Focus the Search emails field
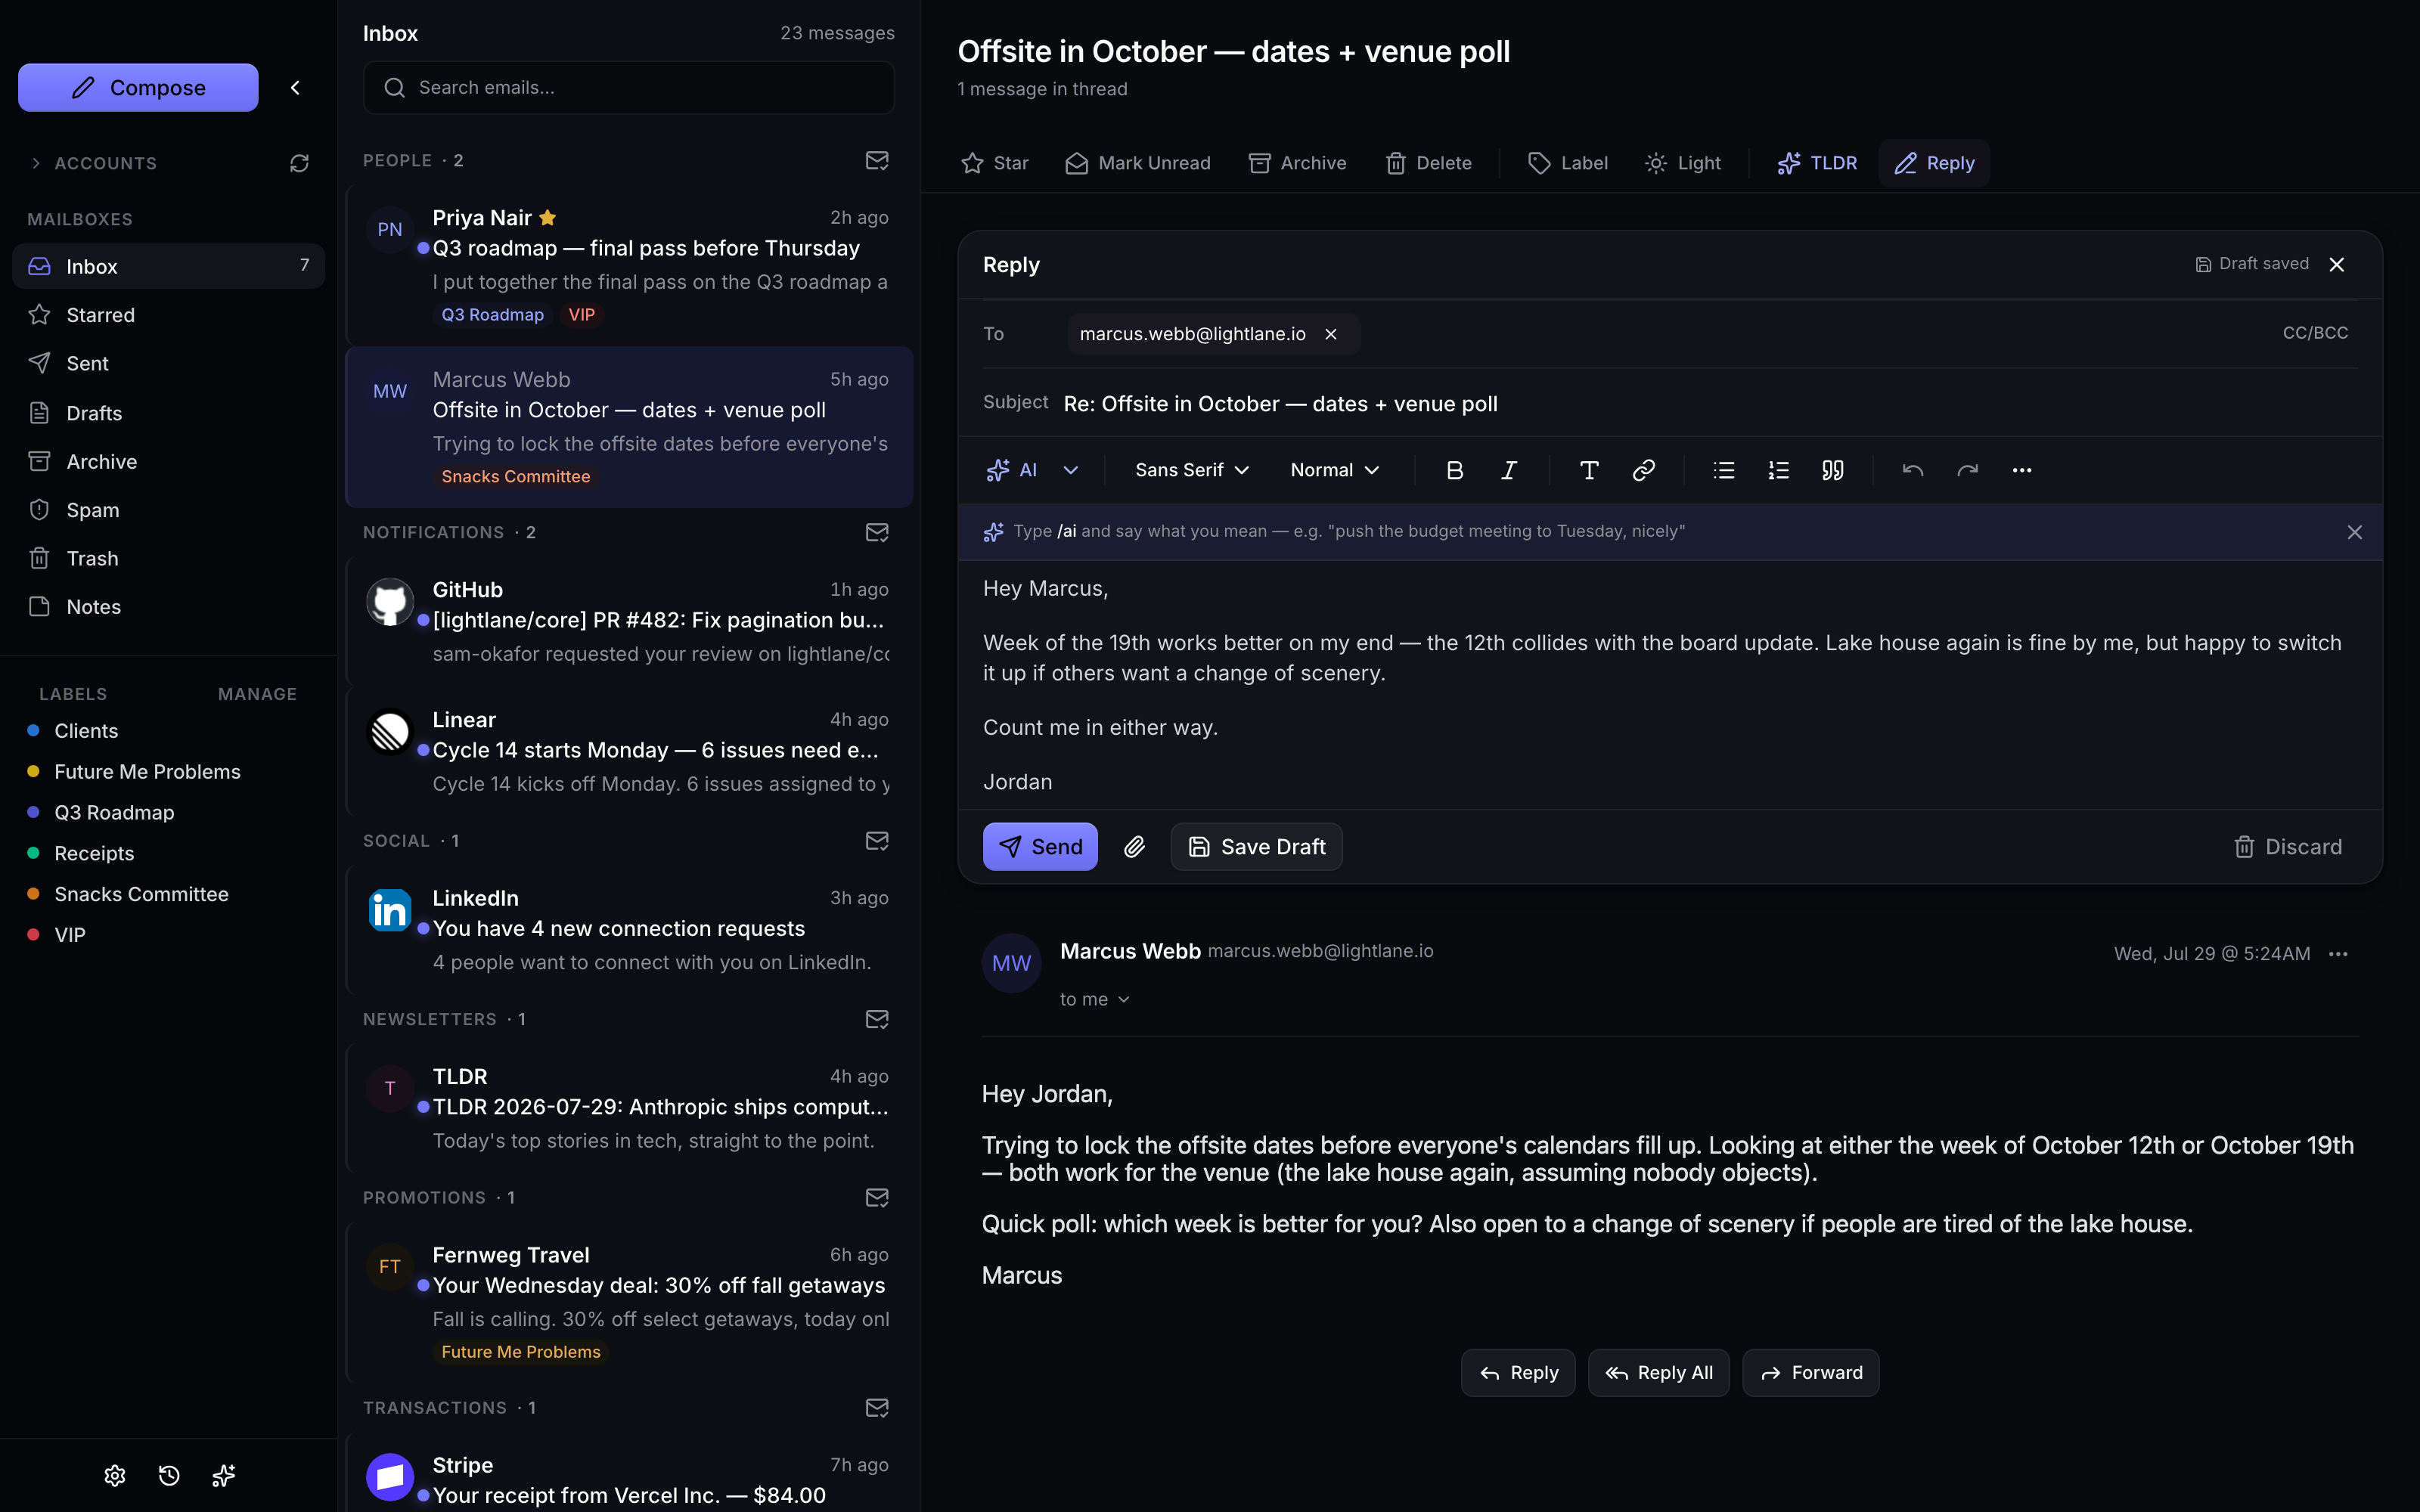 (x=629, y=88)
